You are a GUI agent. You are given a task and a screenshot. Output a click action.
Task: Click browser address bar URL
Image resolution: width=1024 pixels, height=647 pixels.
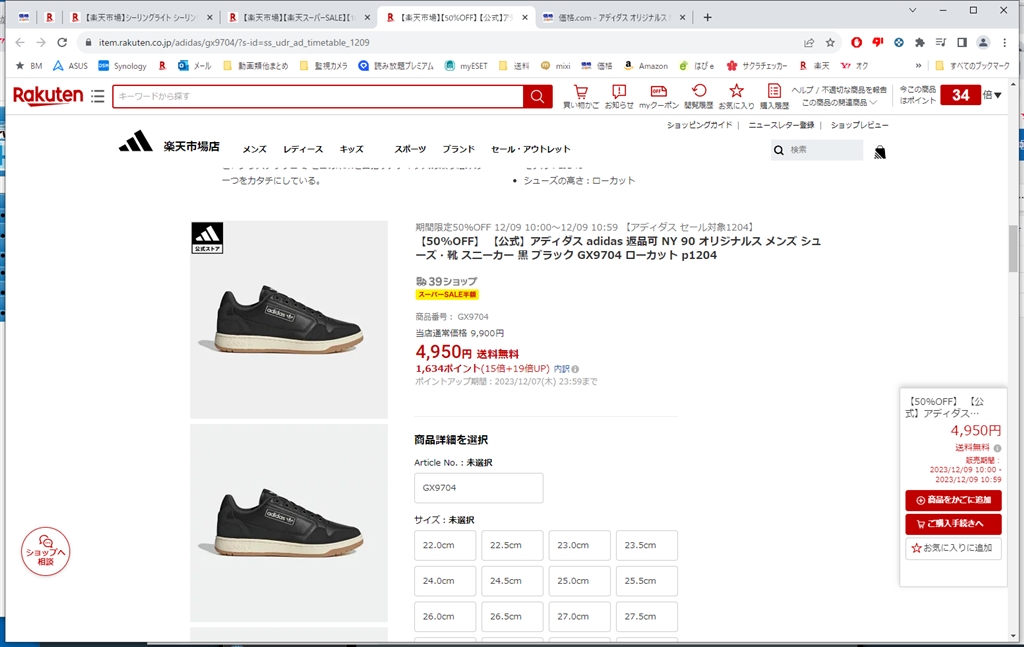[234, 42]
